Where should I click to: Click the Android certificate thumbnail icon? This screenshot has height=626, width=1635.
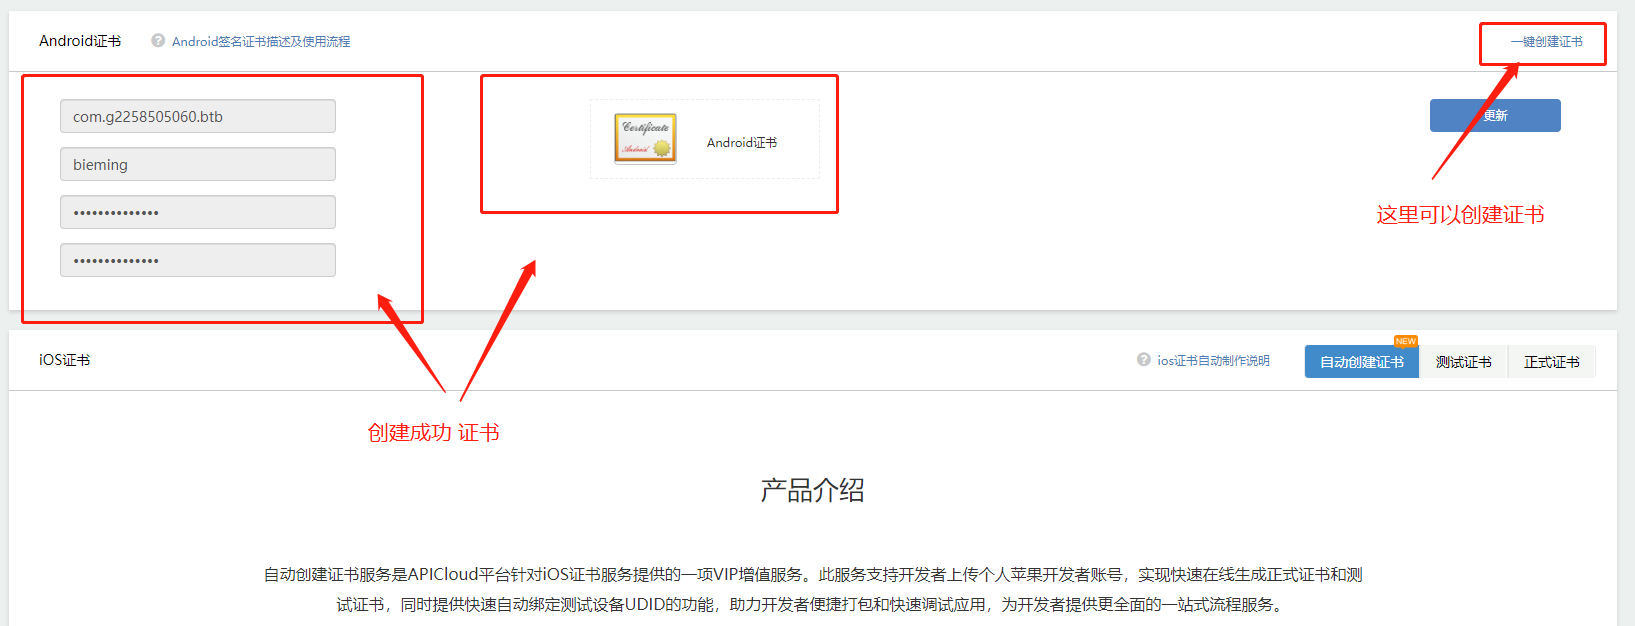pyautogui.click(x=645, y=138)
